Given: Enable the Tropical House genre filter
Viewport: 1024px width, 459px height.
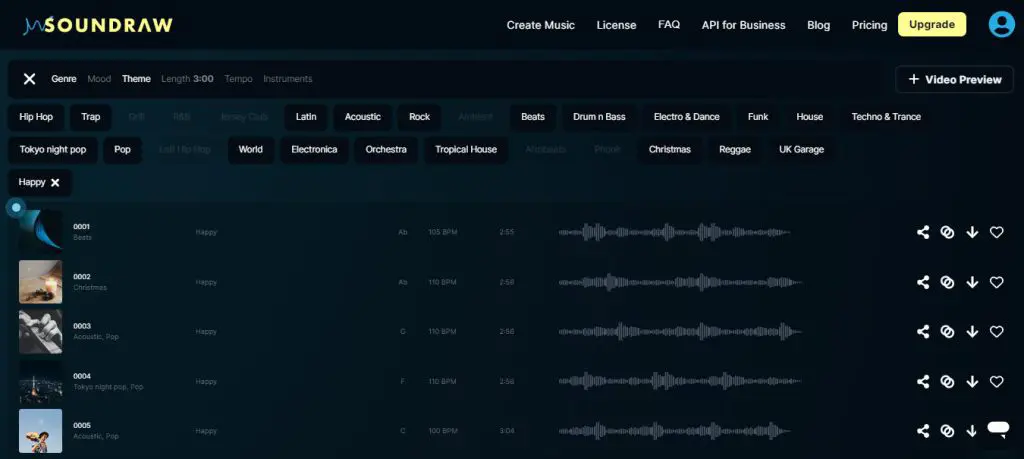Looking at the screenshot, I should (465, 150).
